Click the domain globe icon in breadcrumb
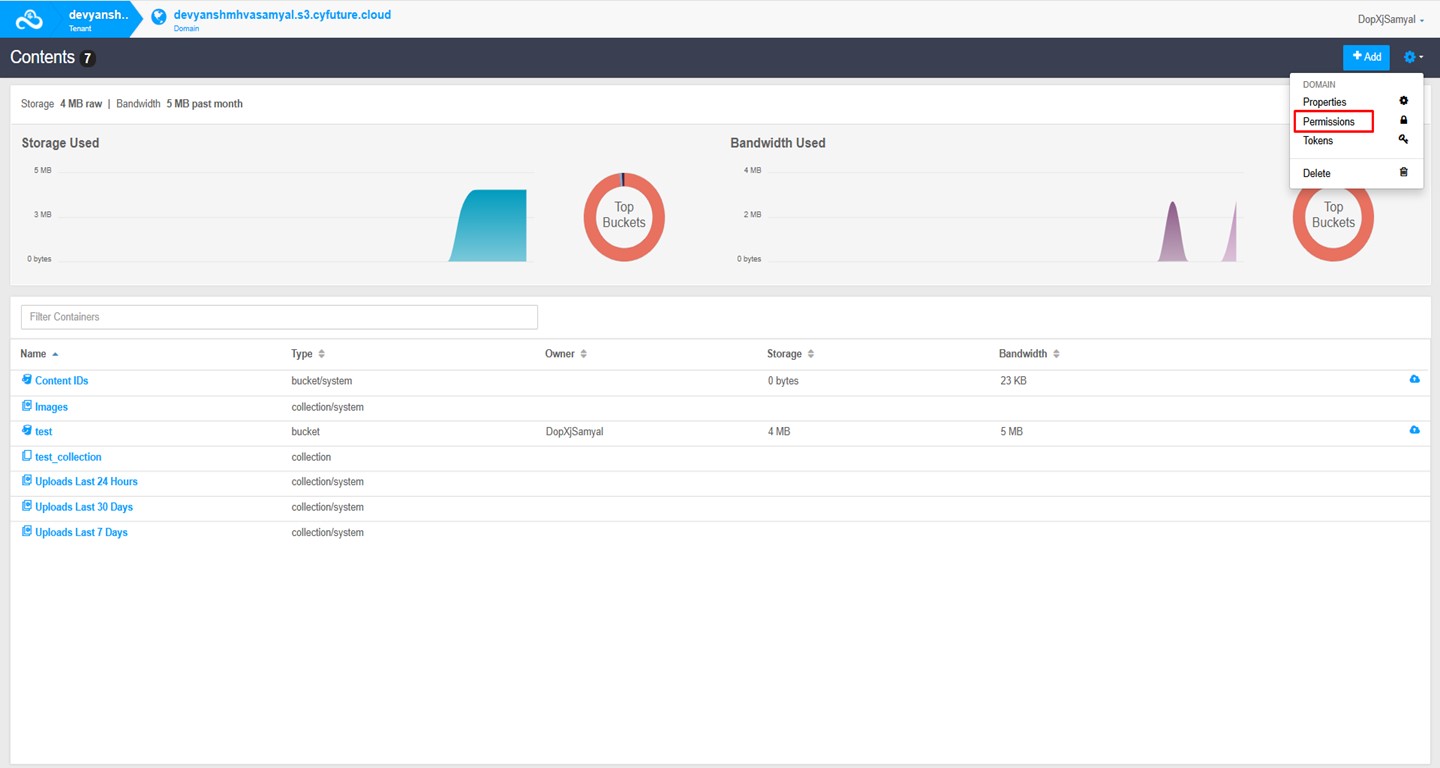Screen dimensions: 1440x768 158,18
